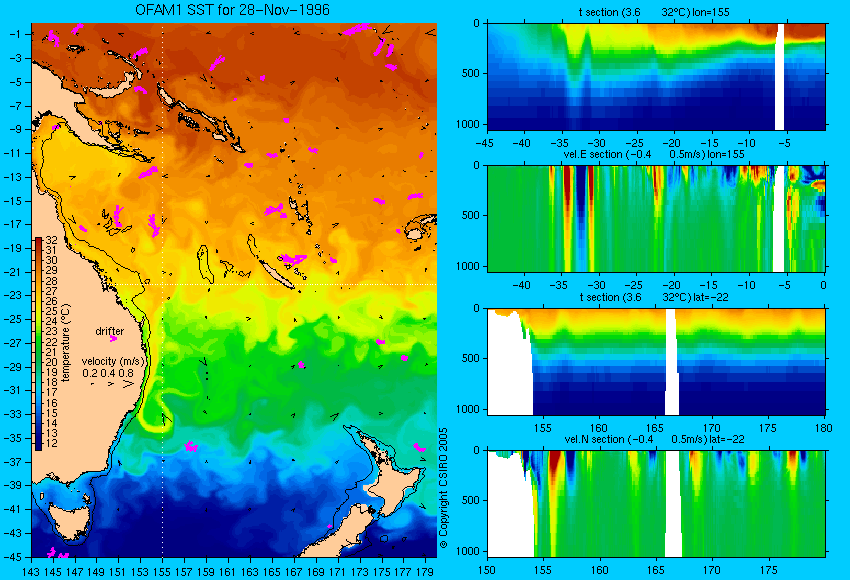
Task: Open the northward velocity section plot lat=-22
Action: tap(656, 504)
